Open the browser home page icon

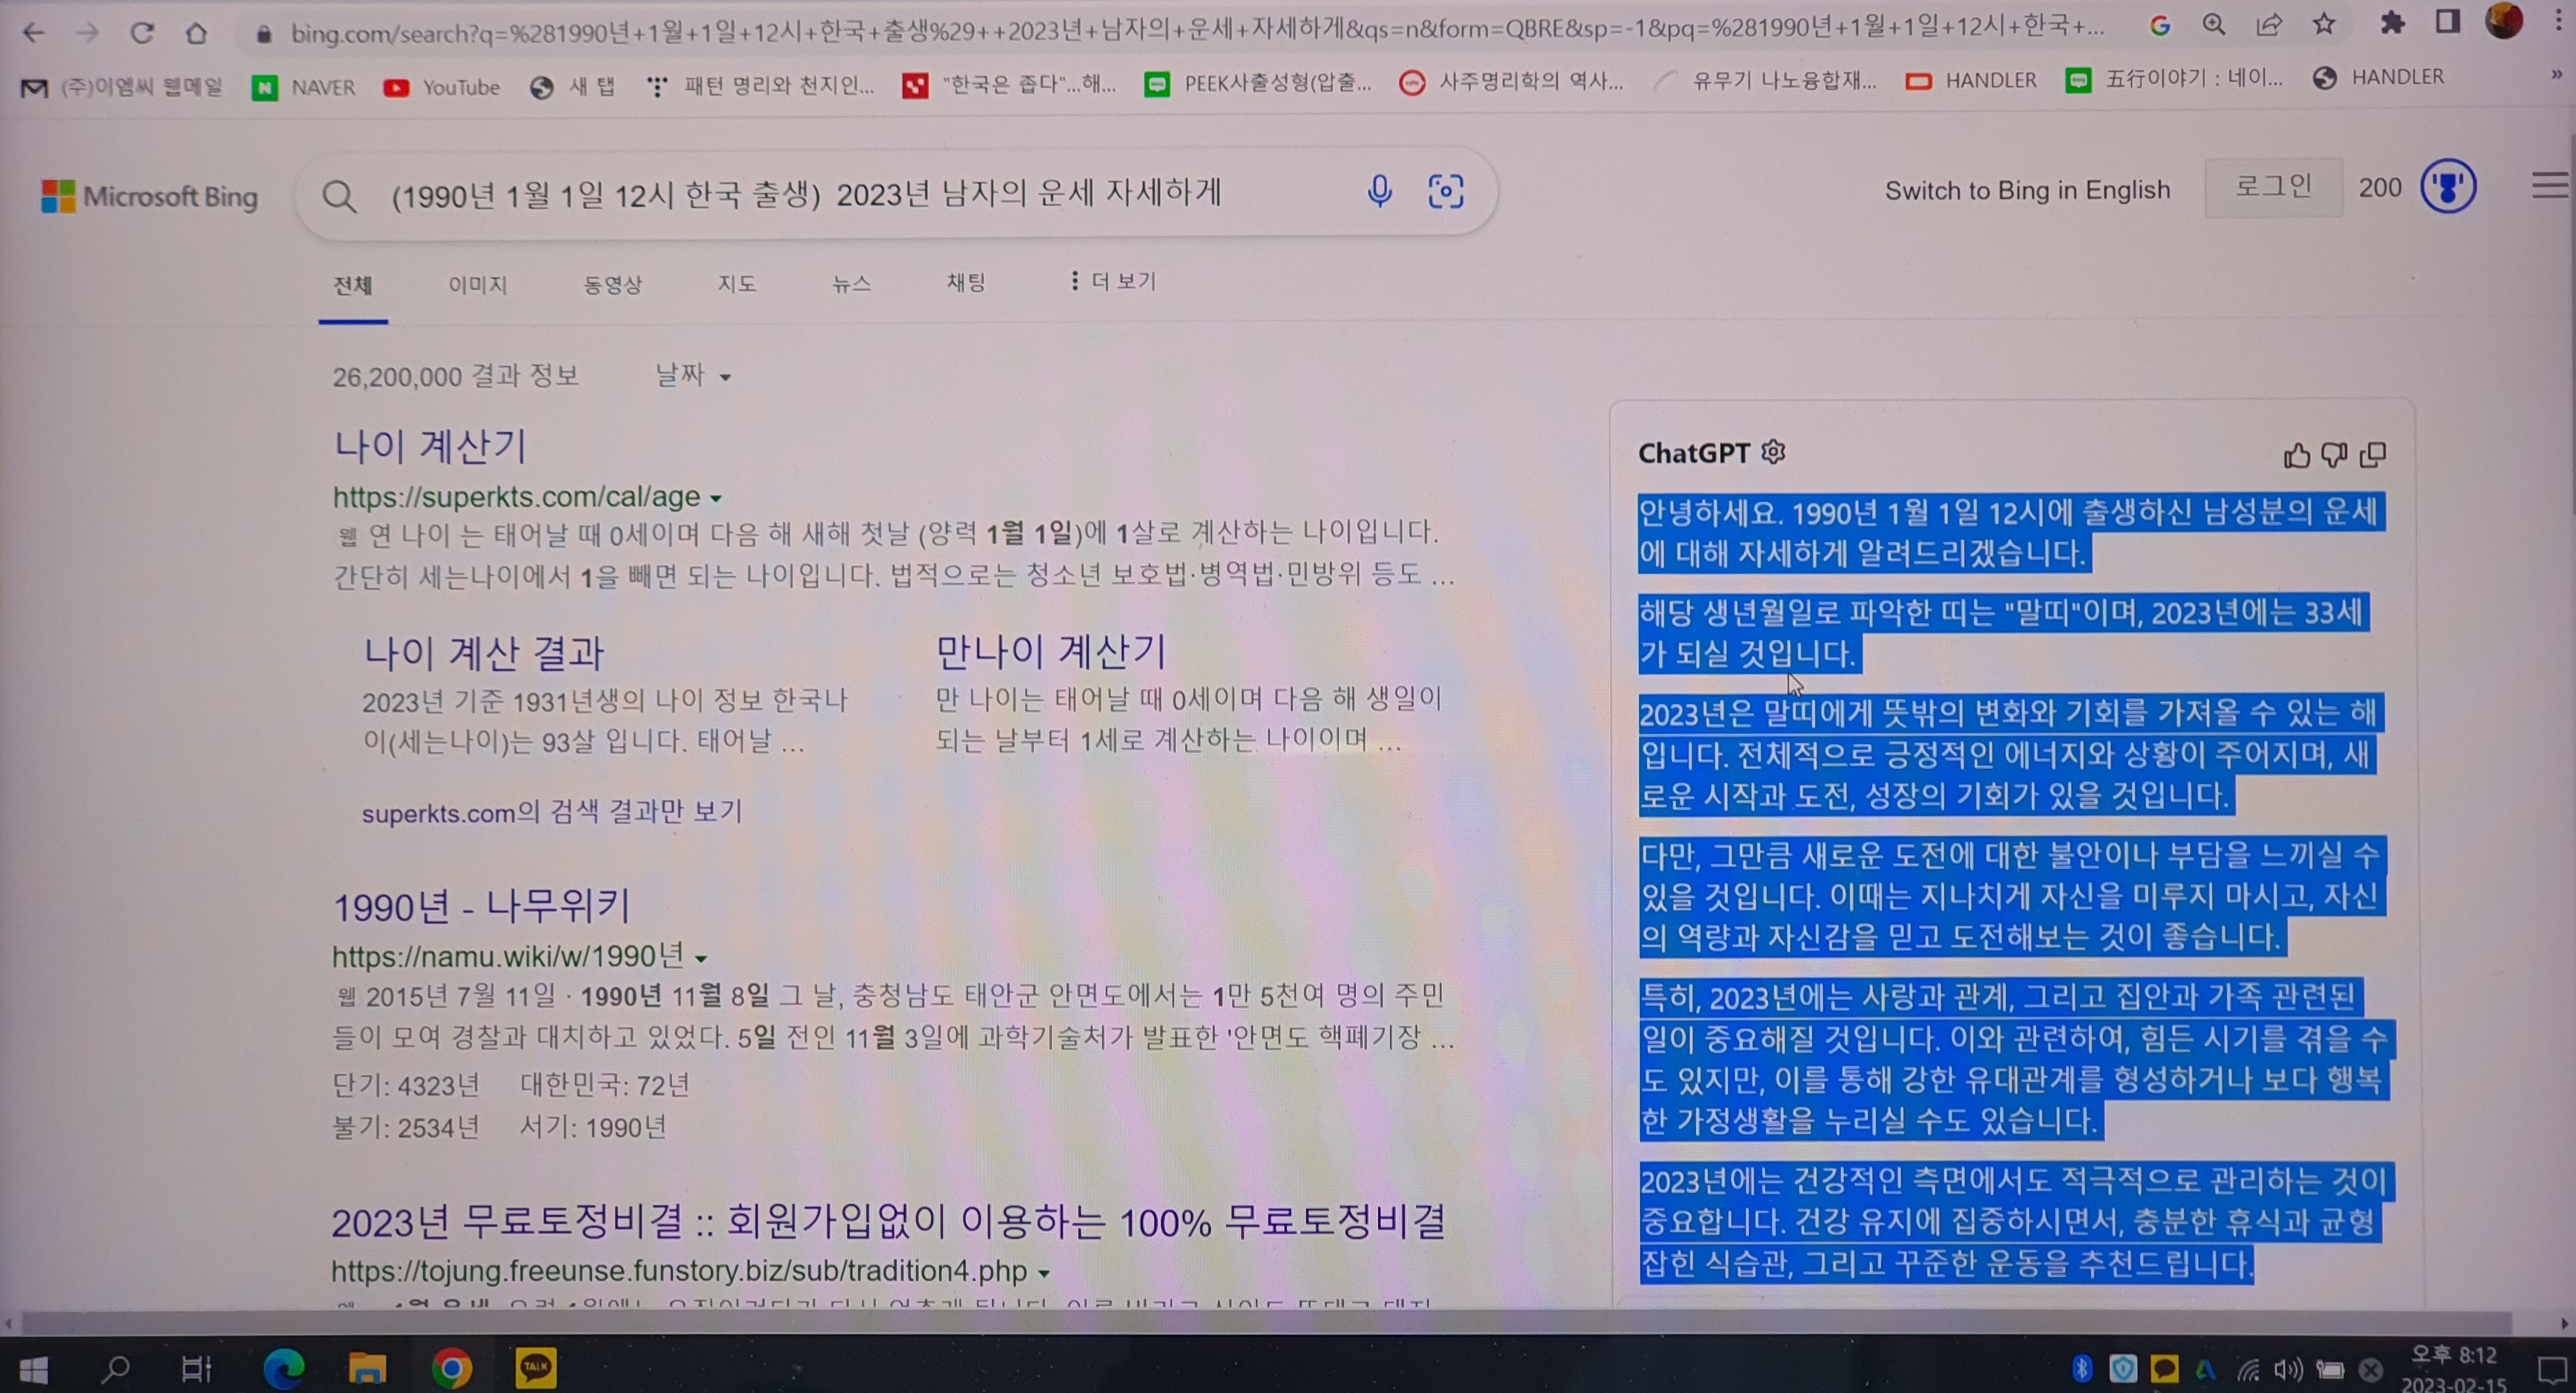pos(196,33)
